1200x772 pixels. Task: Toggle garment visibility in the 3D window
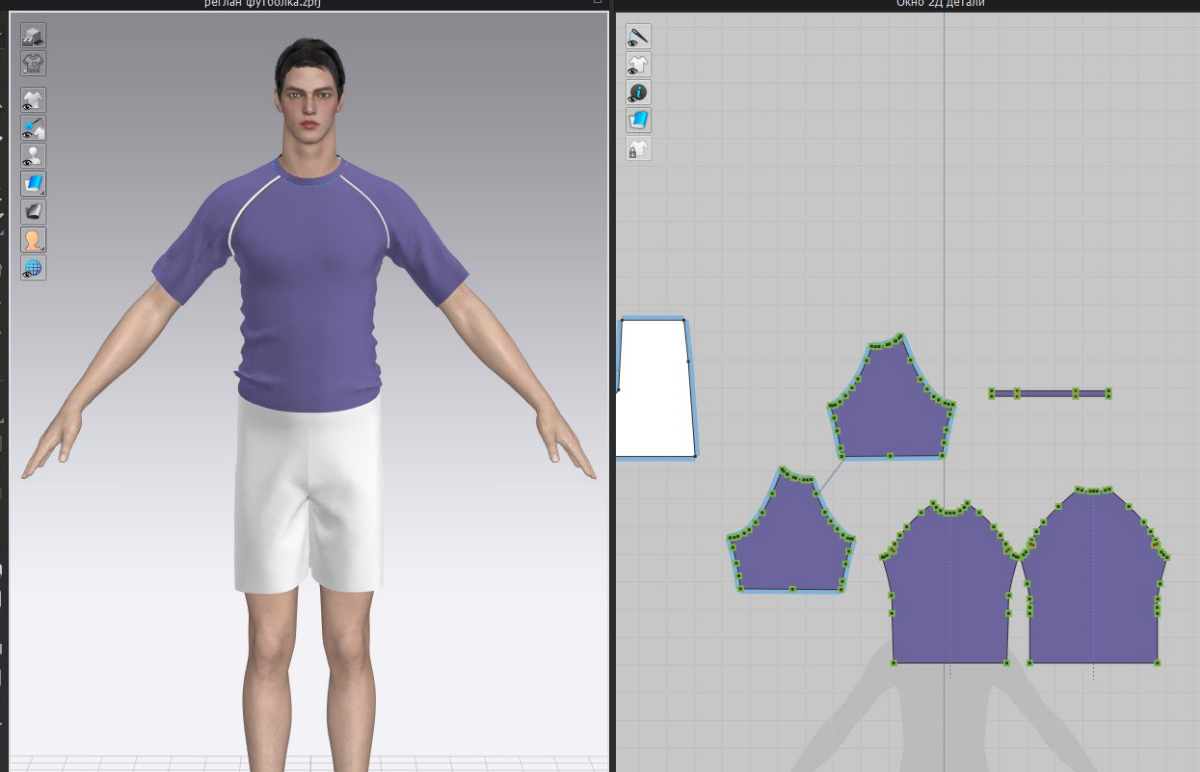33,100
